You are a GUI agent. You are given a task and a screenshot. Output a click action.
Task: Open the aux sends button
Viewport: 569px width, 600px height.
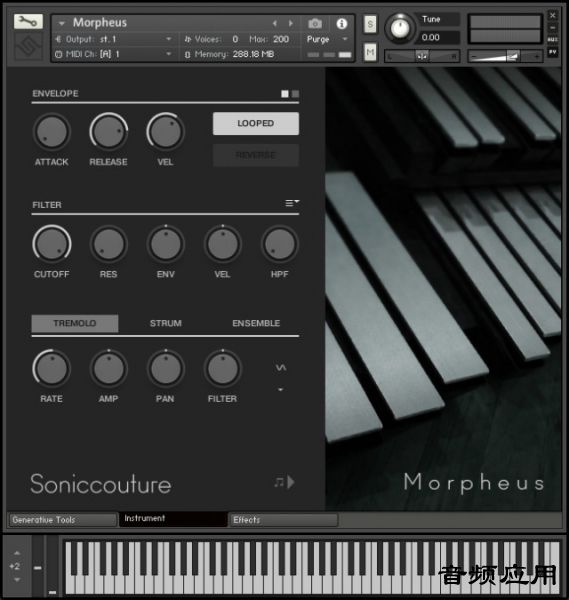coord(553,39)
